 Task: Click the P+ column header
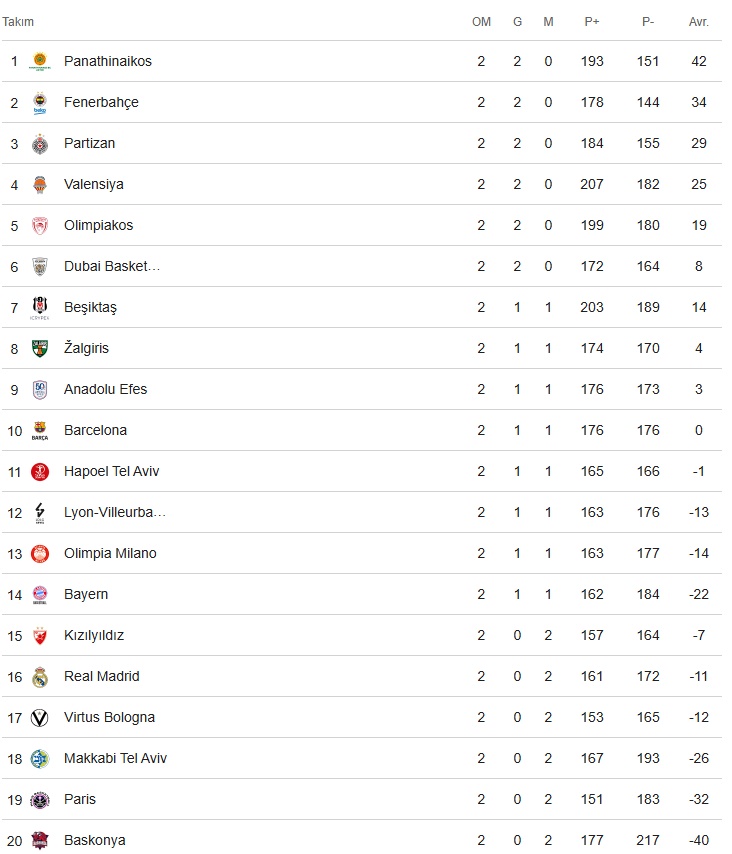pyautogui.click(x=592, y=22)
